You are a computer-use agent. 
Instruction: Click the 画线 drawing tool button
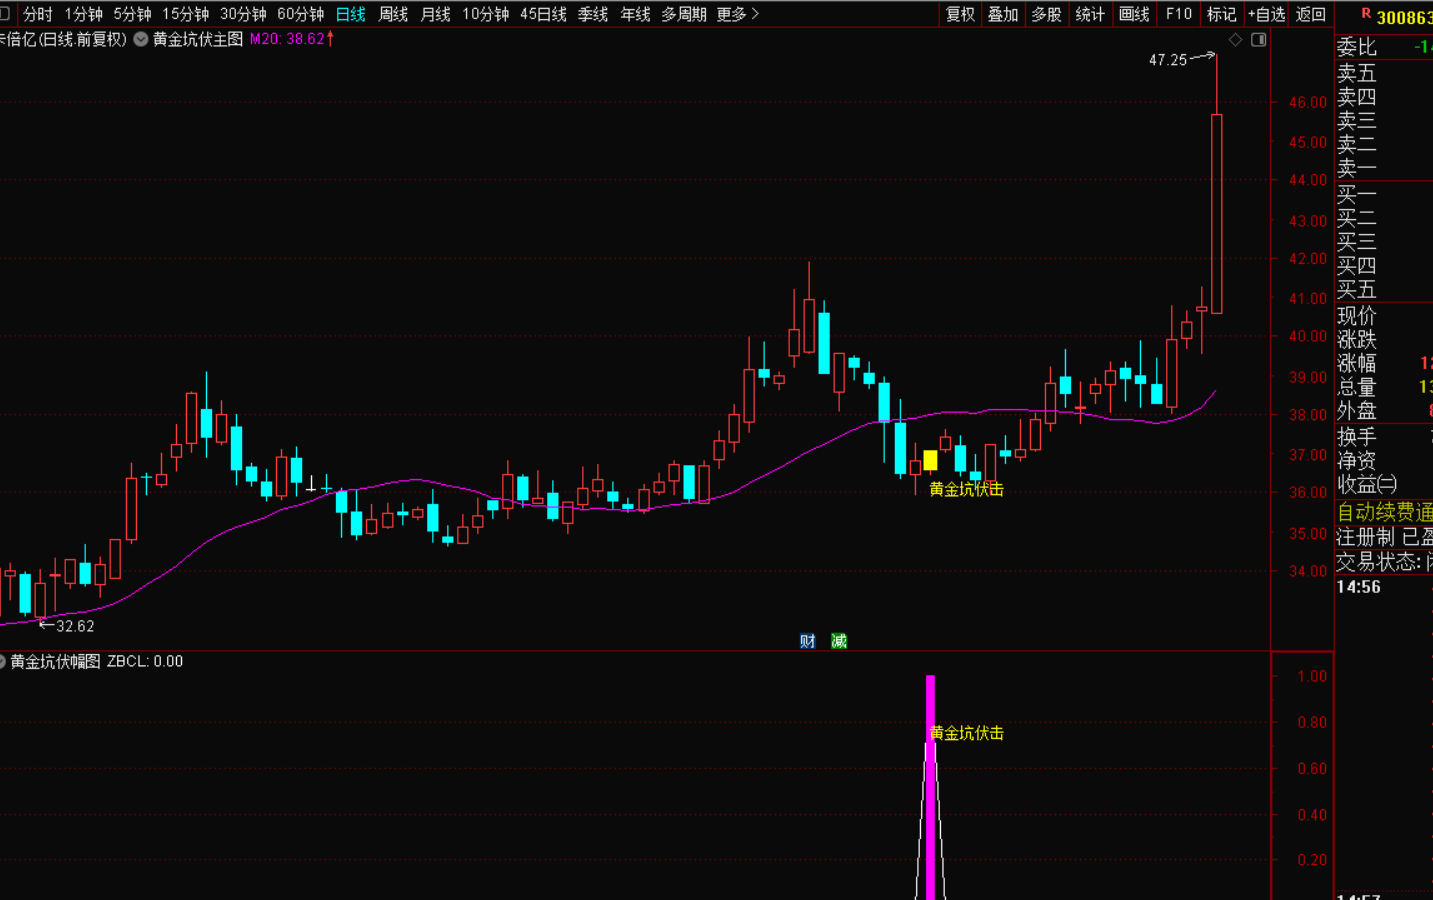(x=1134, y=14)
